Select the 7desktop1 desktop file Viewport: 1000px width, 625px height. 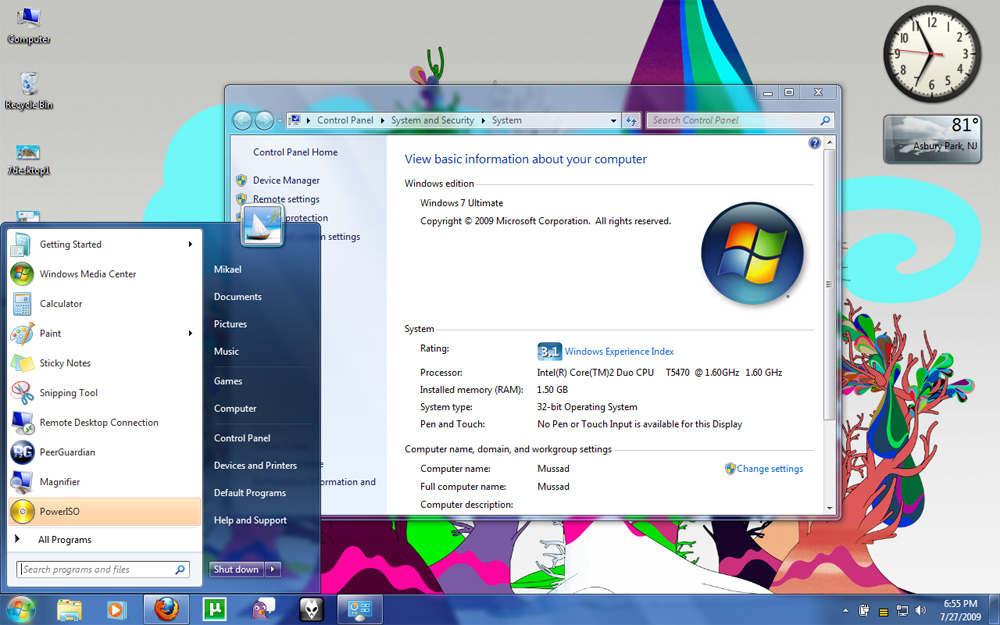click(x=29, y=159)
